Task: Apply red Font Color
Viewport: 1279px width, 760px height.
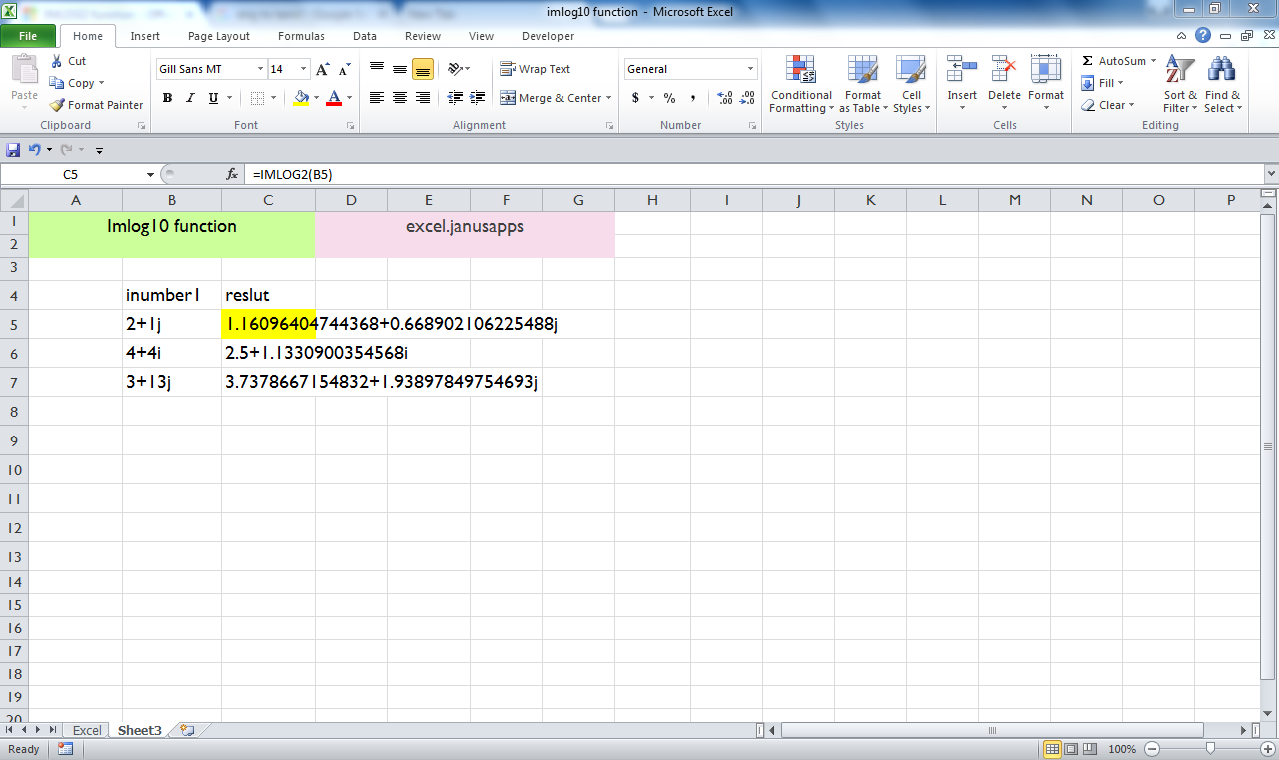Action: (334, 98)
